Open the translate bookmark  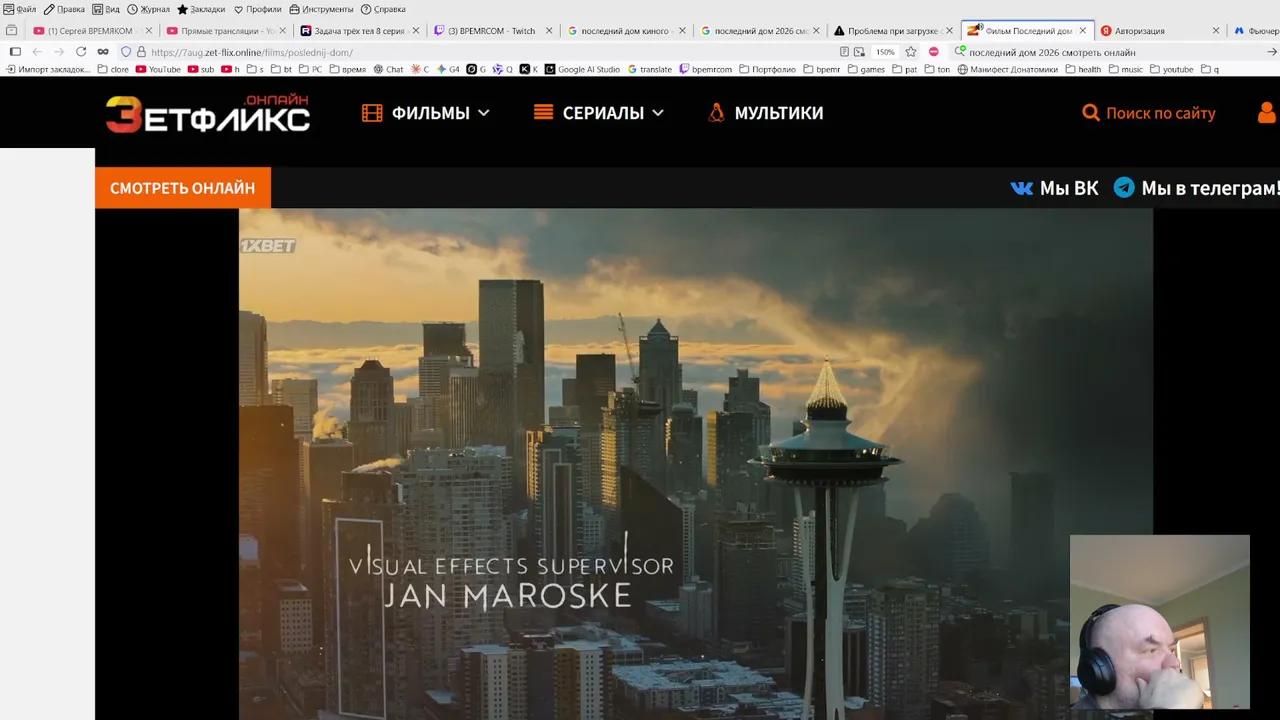(650, 70)
